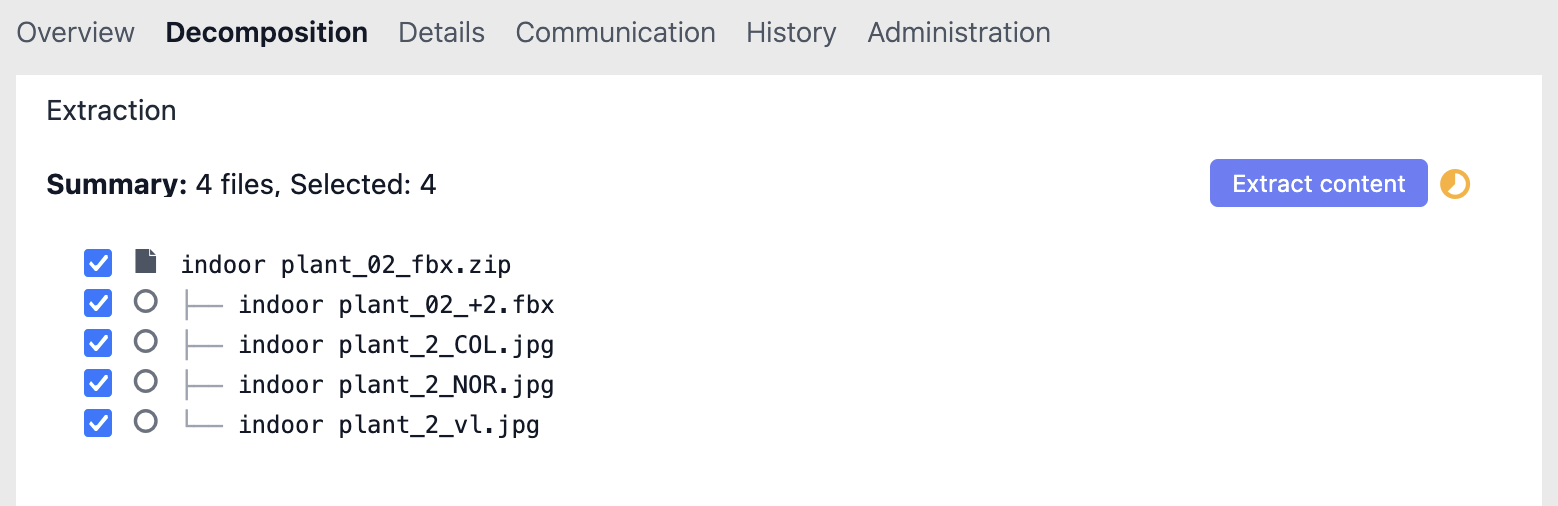Click the zip file document icon
1558x506 pixels.
pyautogui.click(x=146, y=263)
